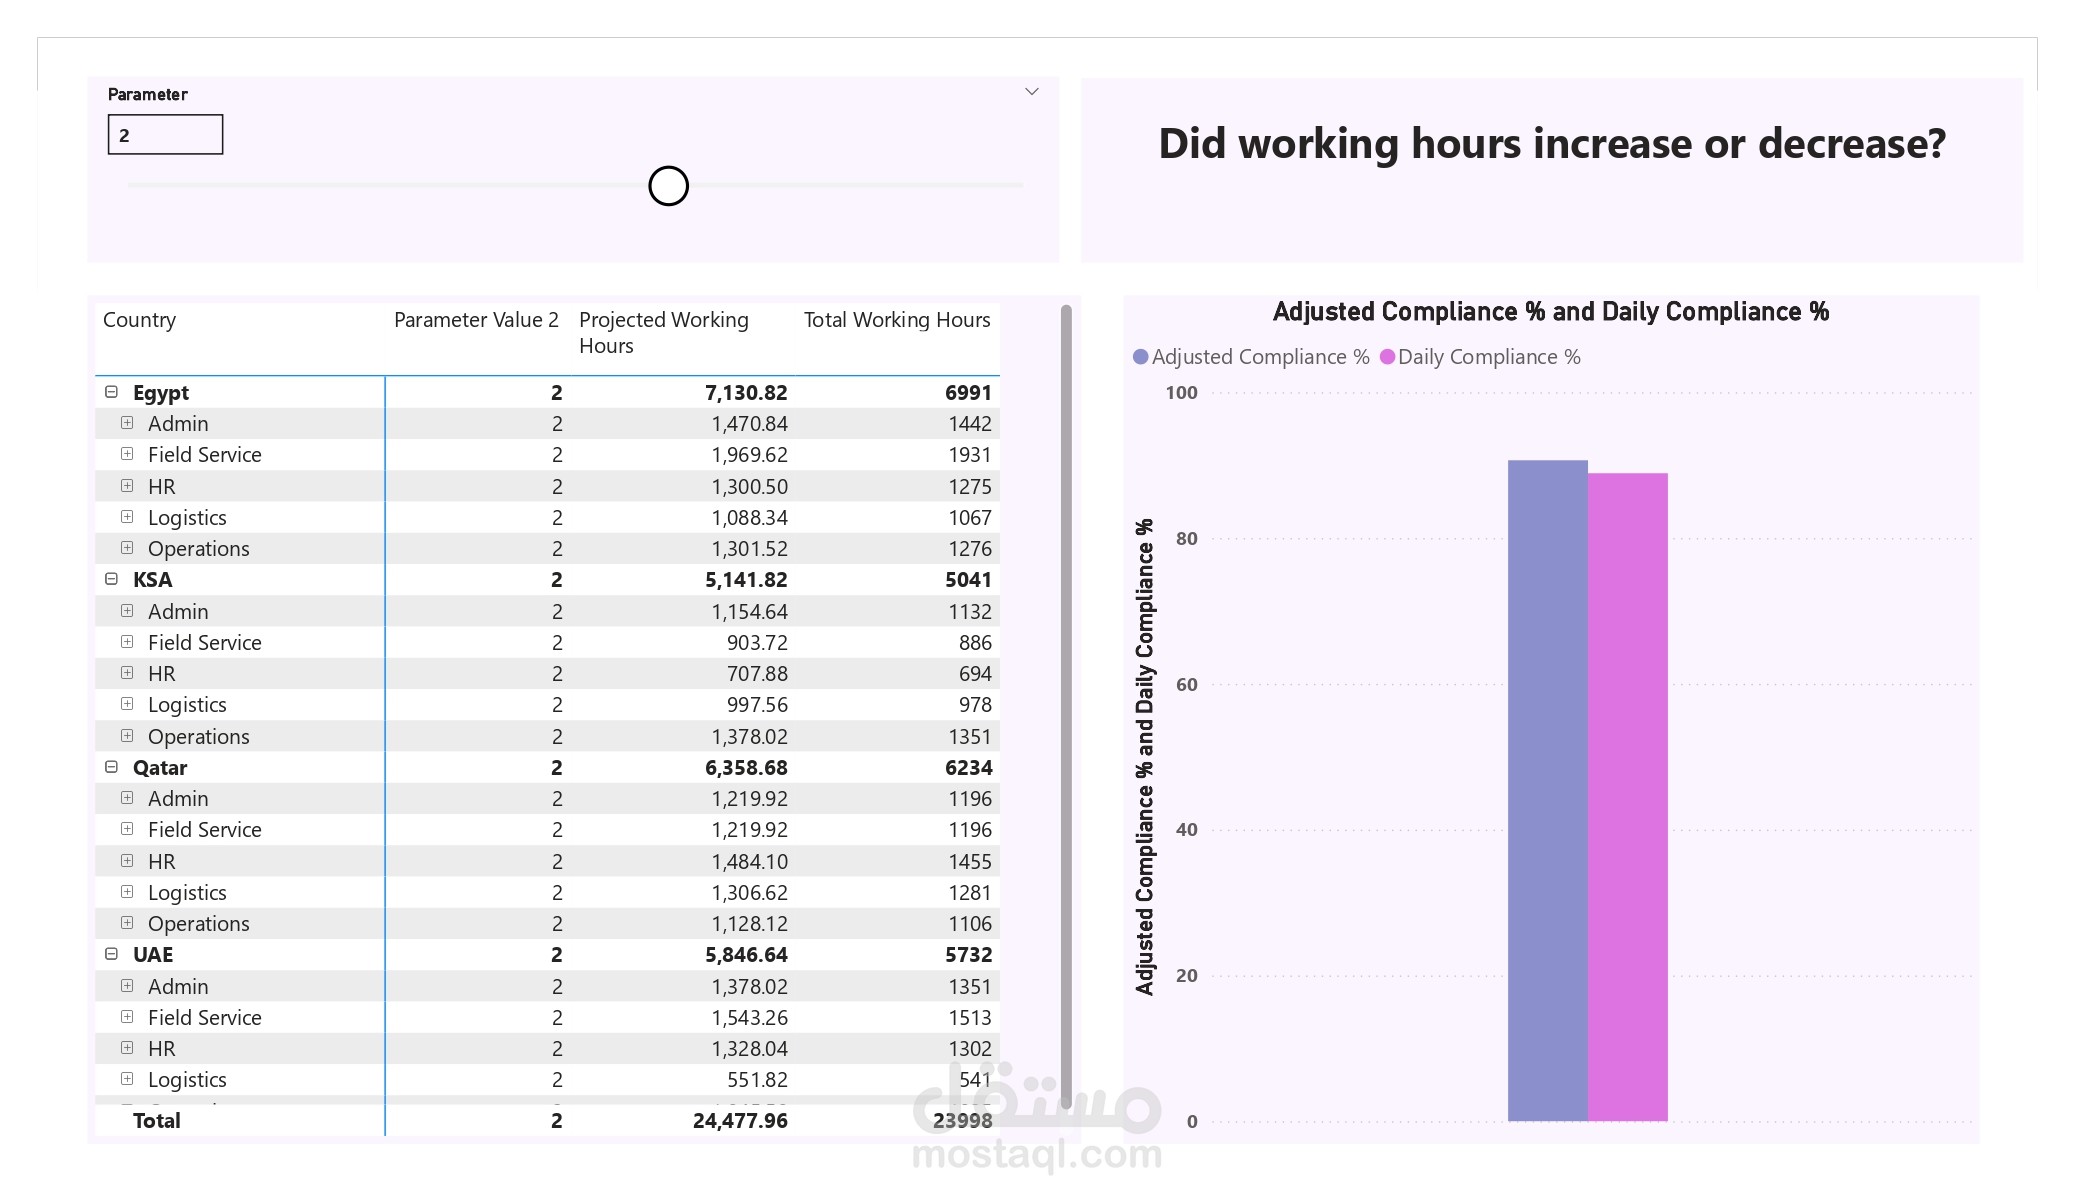Select Daily Compliance % legend item
The width and height of the screenshot is (2075, 1200).
point(1480,357)
